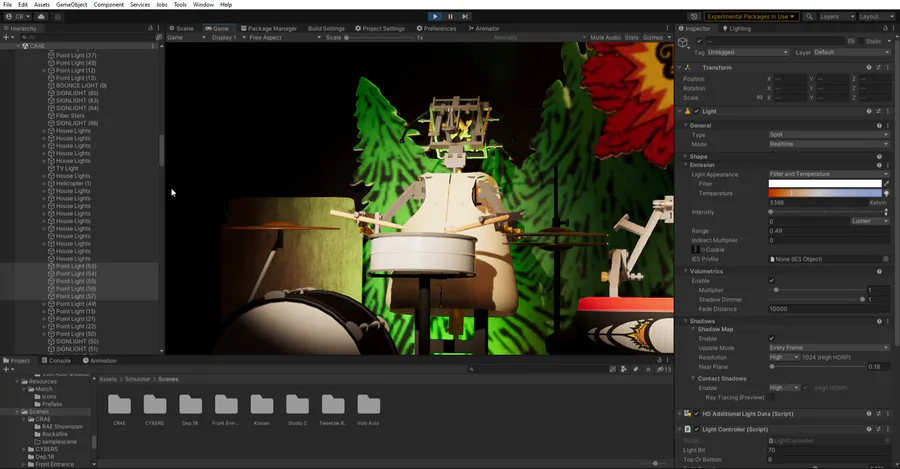900x469 pixels.
Task: Click the Temperature gradient slider
Action: 825,193
